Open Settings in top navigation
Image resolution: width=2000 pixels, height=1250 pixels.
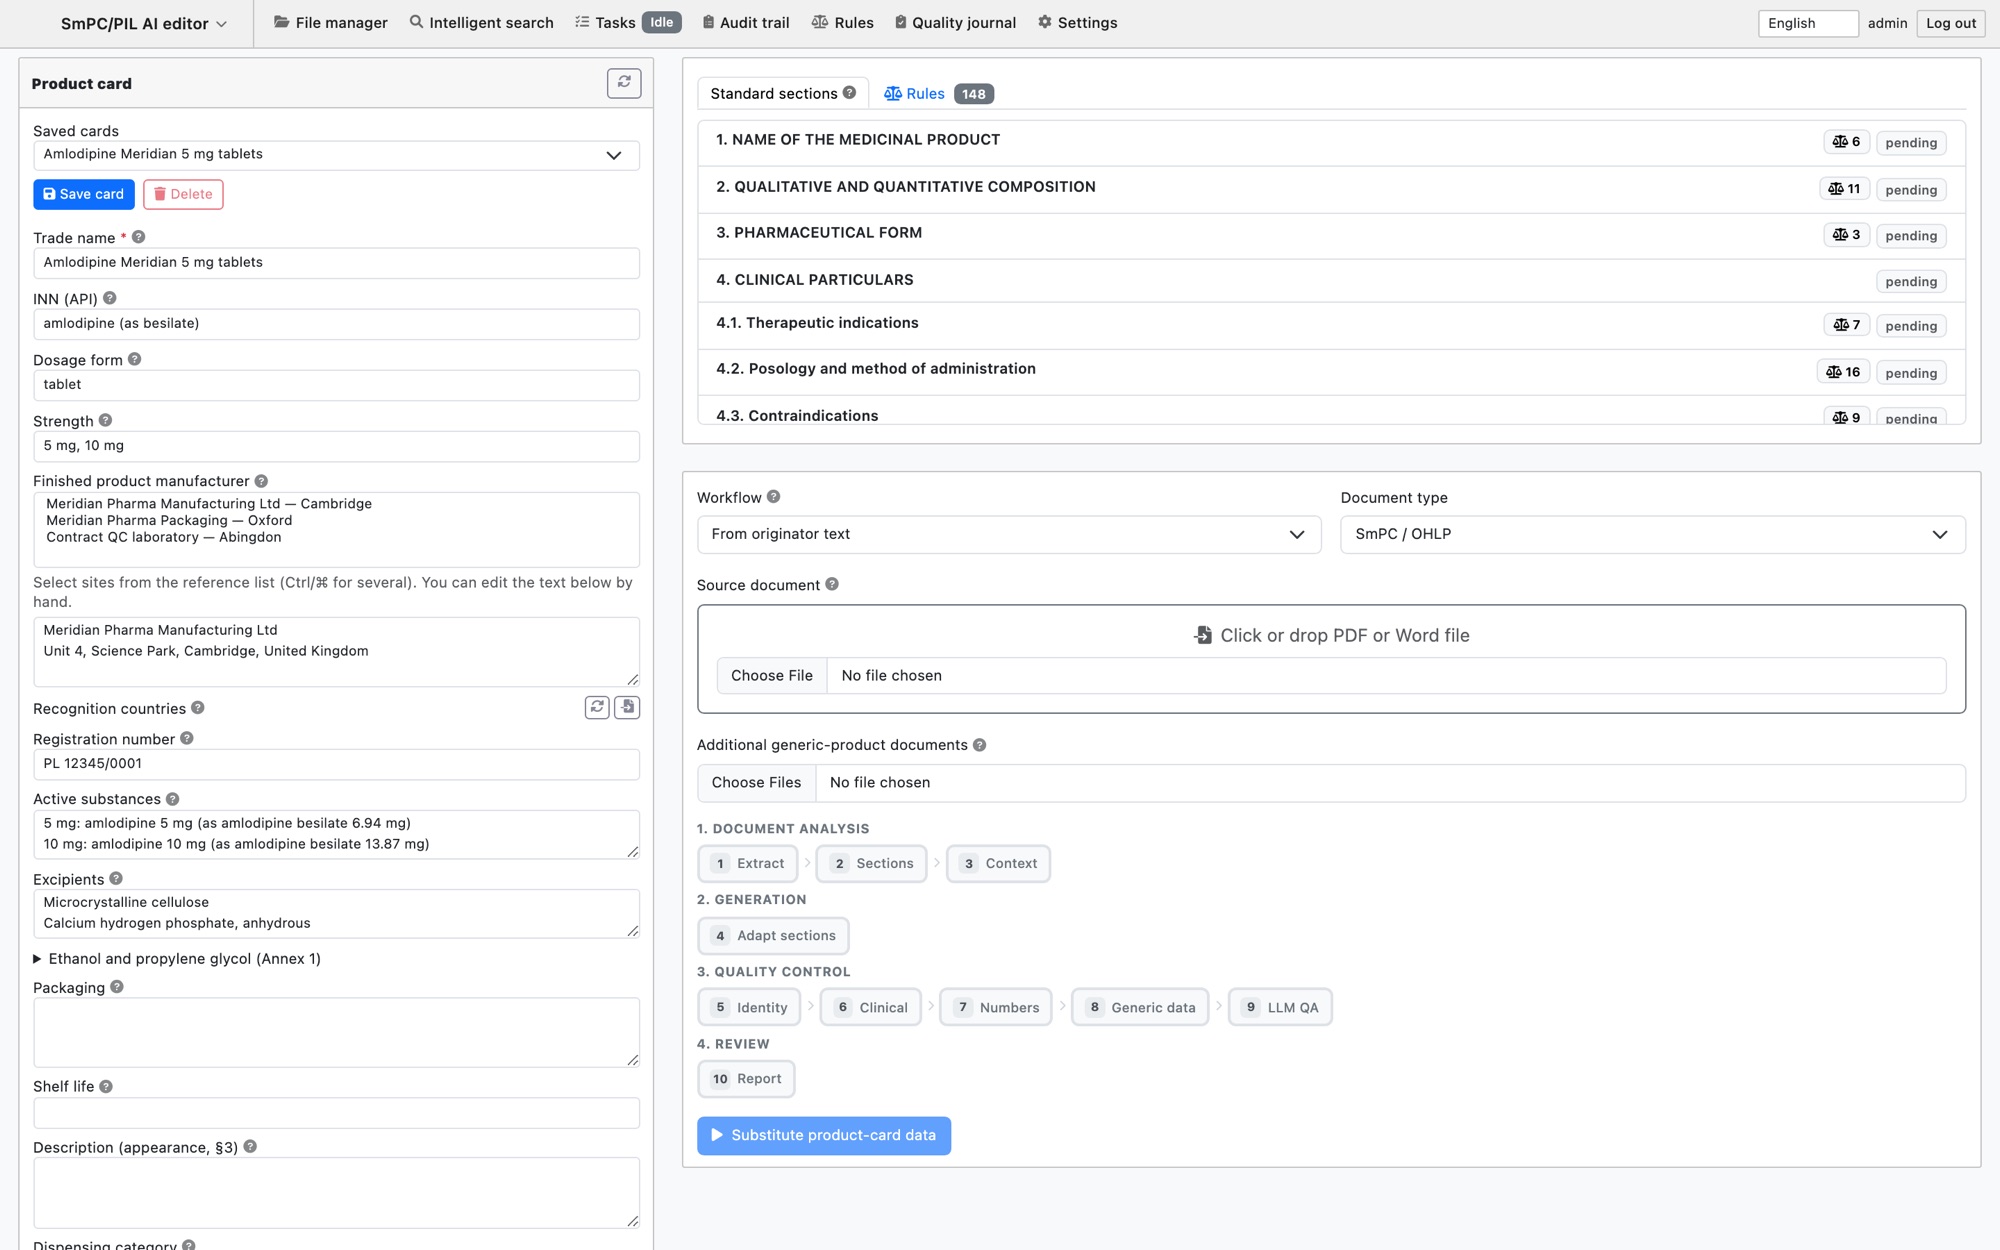1077,22
